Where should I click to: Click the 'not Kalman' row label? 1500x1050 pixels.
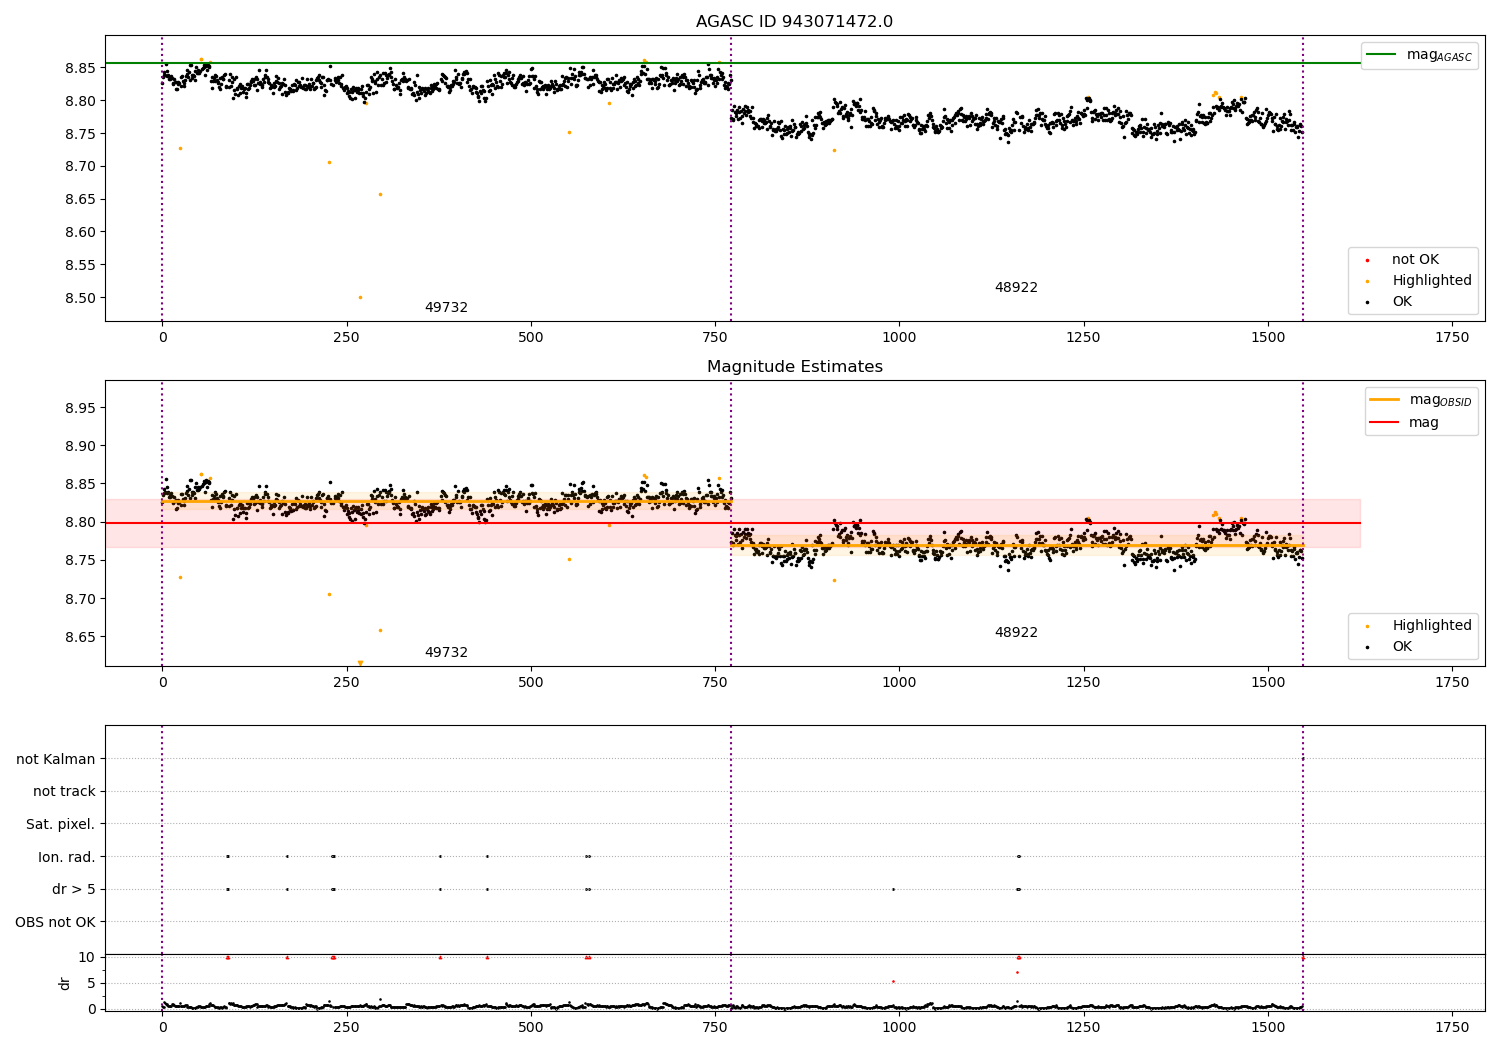click(56, 760)
